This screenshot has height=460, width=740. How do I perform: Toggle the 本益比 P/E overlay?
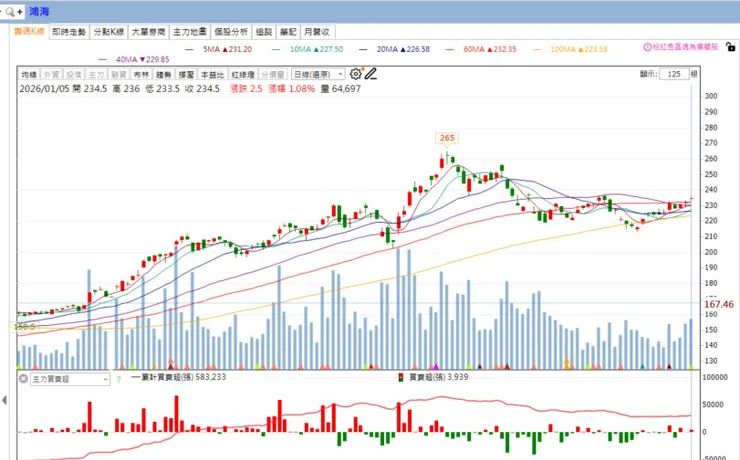212,75
